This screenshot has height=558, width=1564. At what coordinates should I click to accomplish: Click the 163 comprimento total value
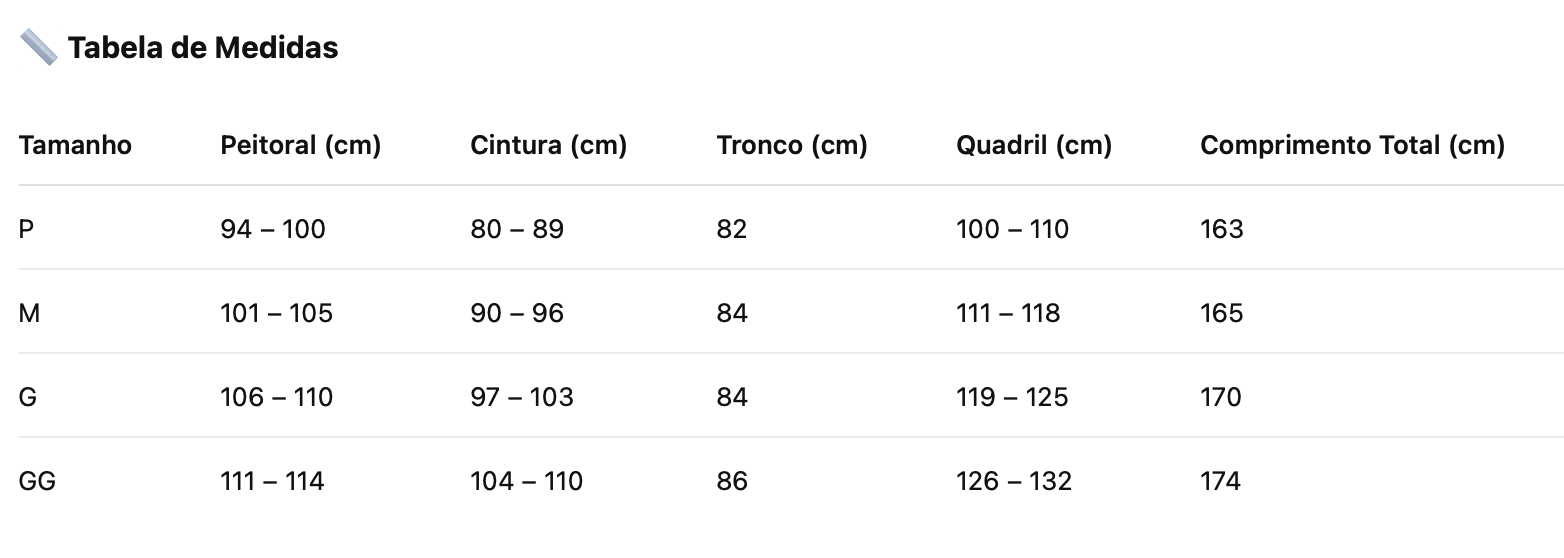[x=1221, y=229]
